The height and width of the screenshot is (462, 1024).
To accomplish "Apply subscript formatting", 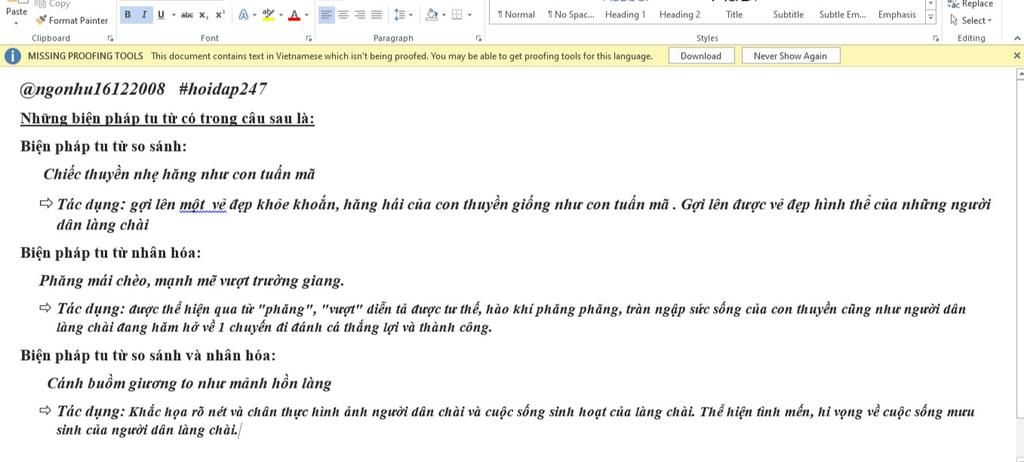I will click(204, 14).
